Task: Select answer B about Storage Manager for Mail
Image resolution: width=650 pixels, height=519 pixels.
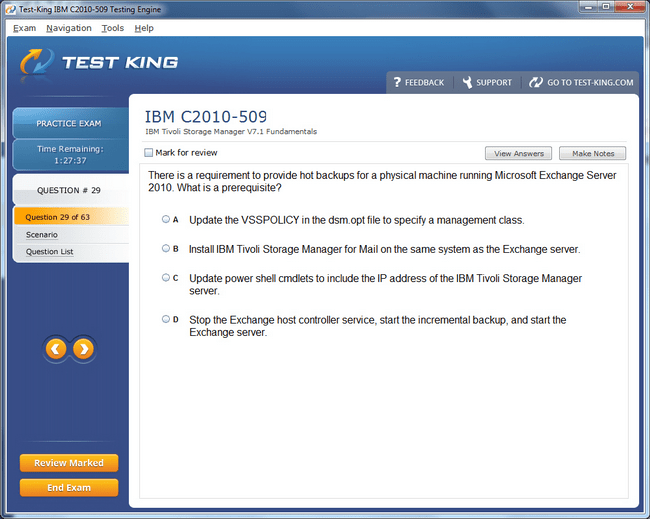Action: [x=166, y=248]
